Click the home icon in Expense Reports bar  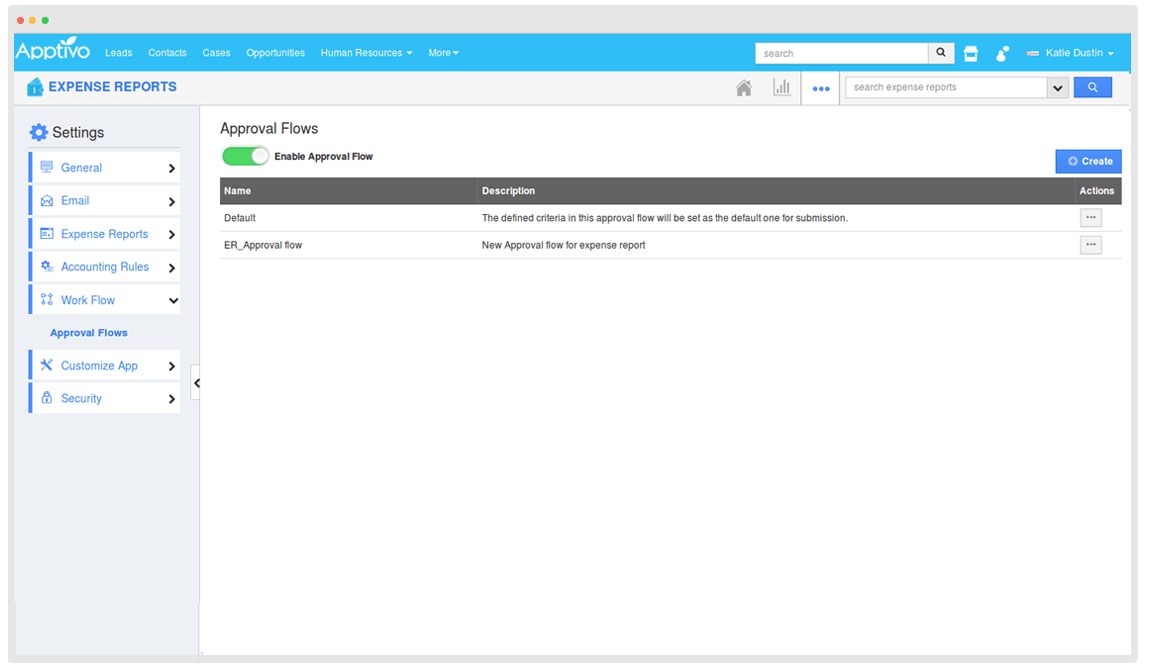(743, 88)
